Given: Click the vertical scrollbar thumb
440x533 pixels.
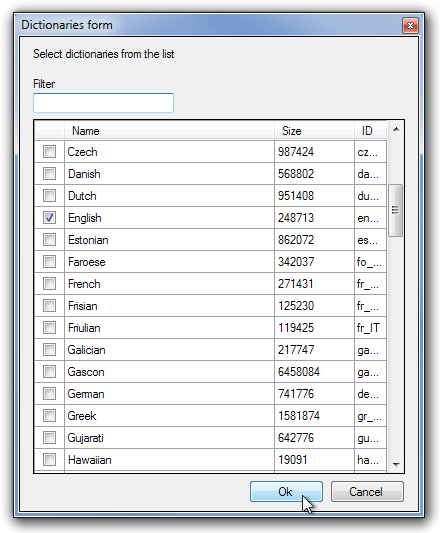Looking at the screenshot, I should click(395, 210).
